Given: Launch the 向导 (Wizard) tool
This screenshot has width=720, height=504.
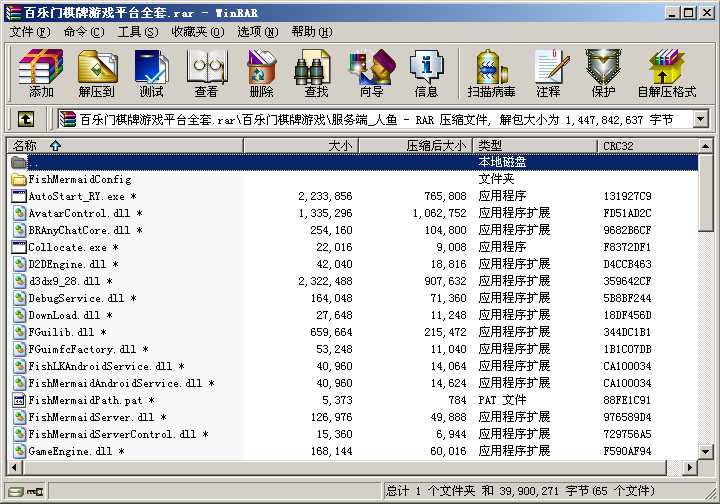Looking at the screenshot, I should (372, 73).
